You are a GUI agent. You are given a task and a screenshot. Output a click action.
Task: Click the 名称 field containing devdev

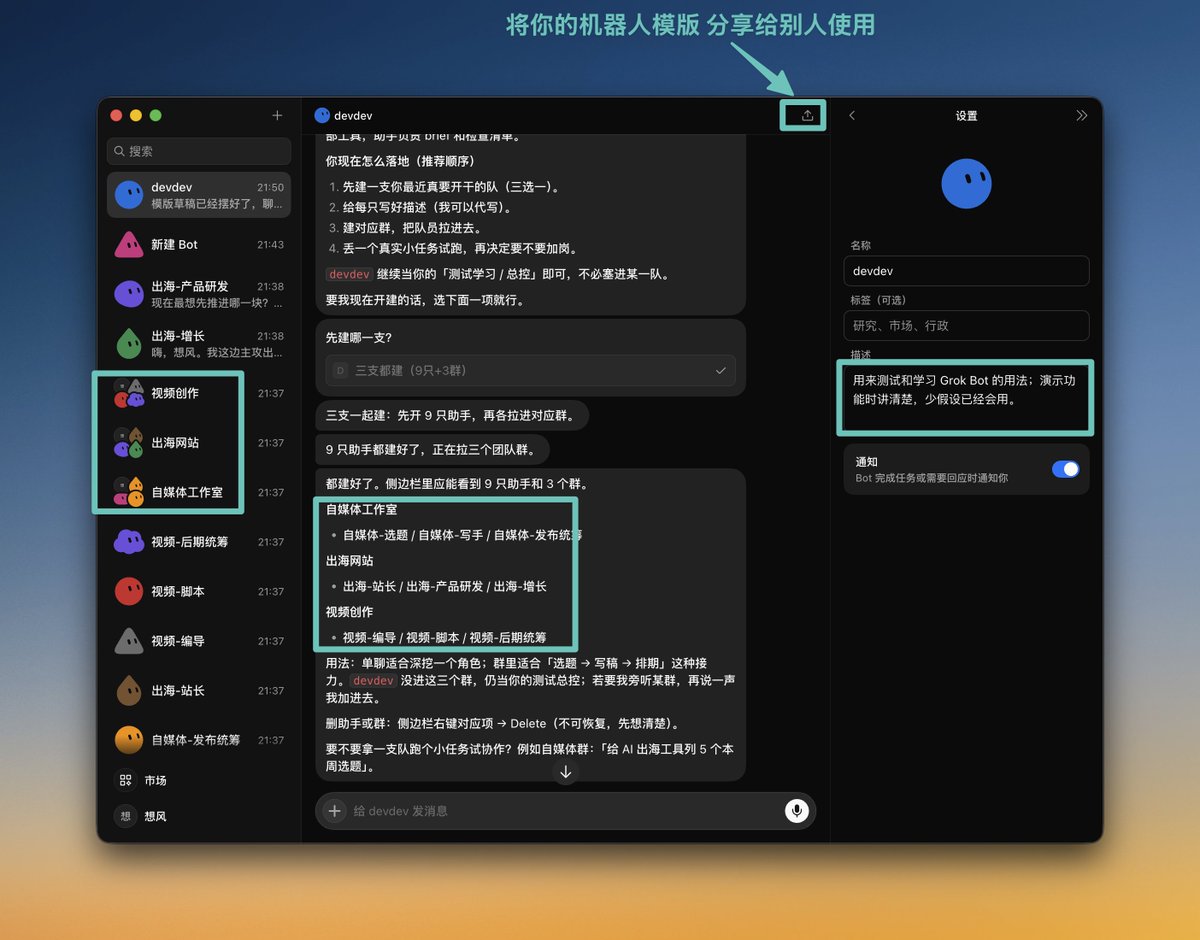pyautogui.click(x=966, y=271)
